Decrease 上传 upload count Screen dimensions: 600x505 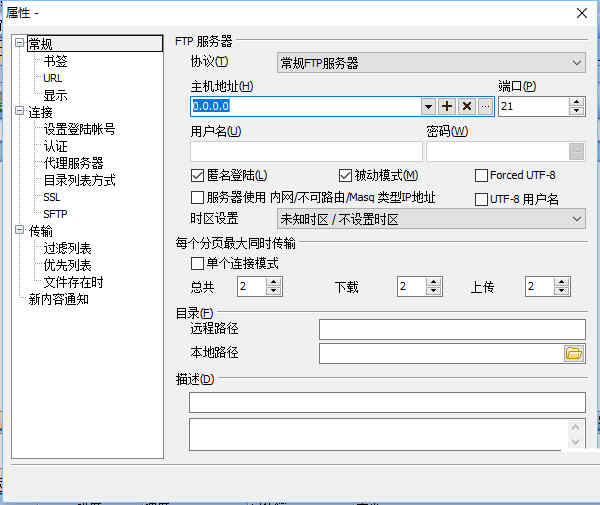point(561,291)
